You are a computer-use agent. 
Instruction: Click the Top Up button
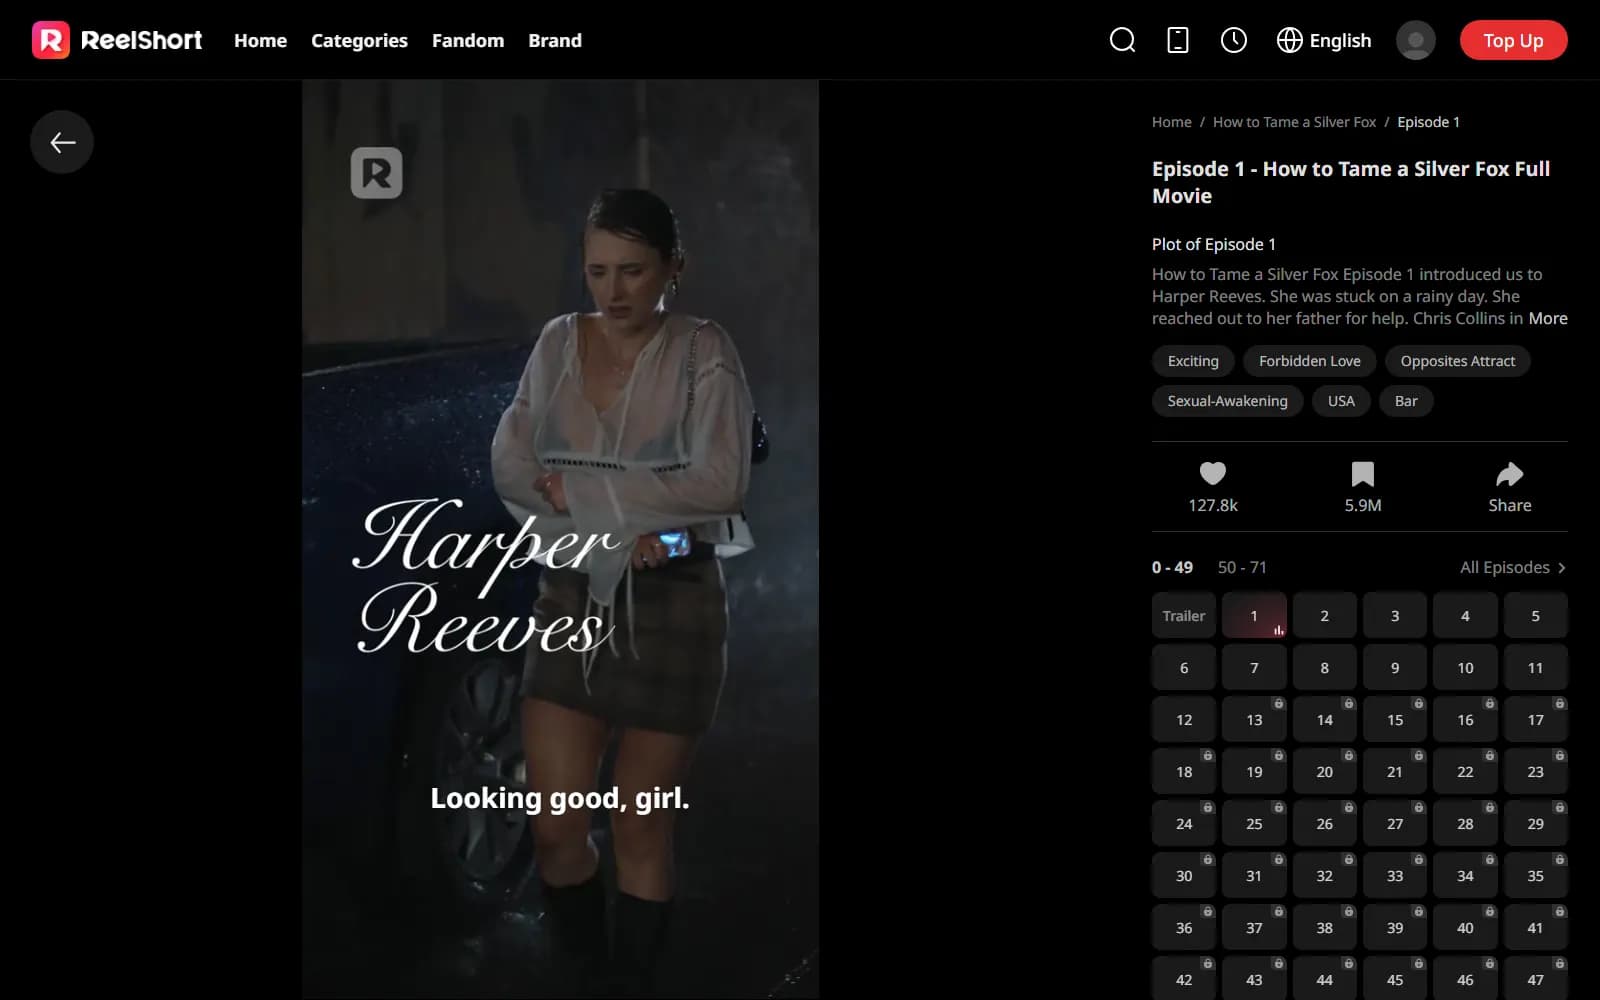click(x=1513, y=40)
